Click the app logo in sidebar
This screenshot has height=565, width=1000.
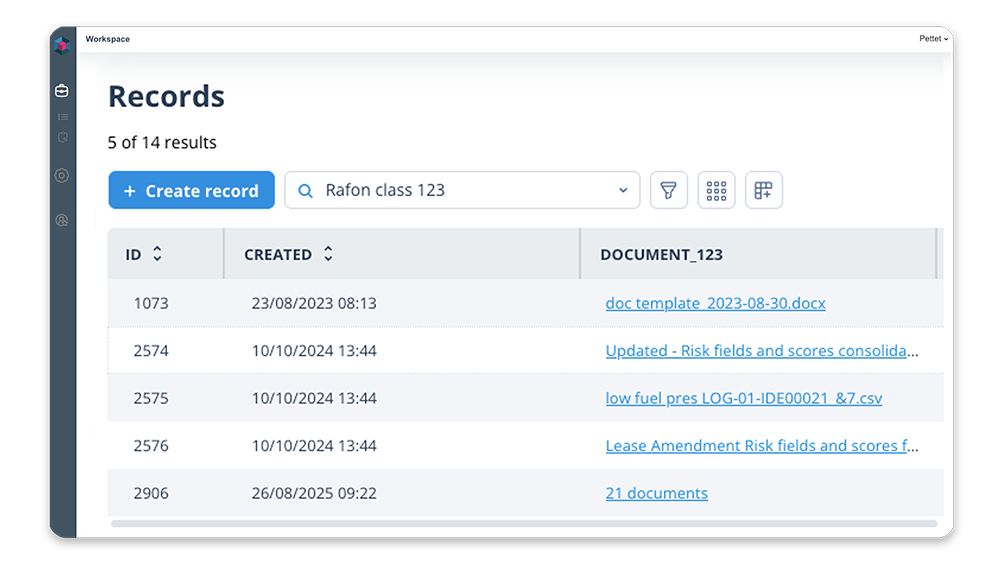pyautogui.click(x=62, y=45)
